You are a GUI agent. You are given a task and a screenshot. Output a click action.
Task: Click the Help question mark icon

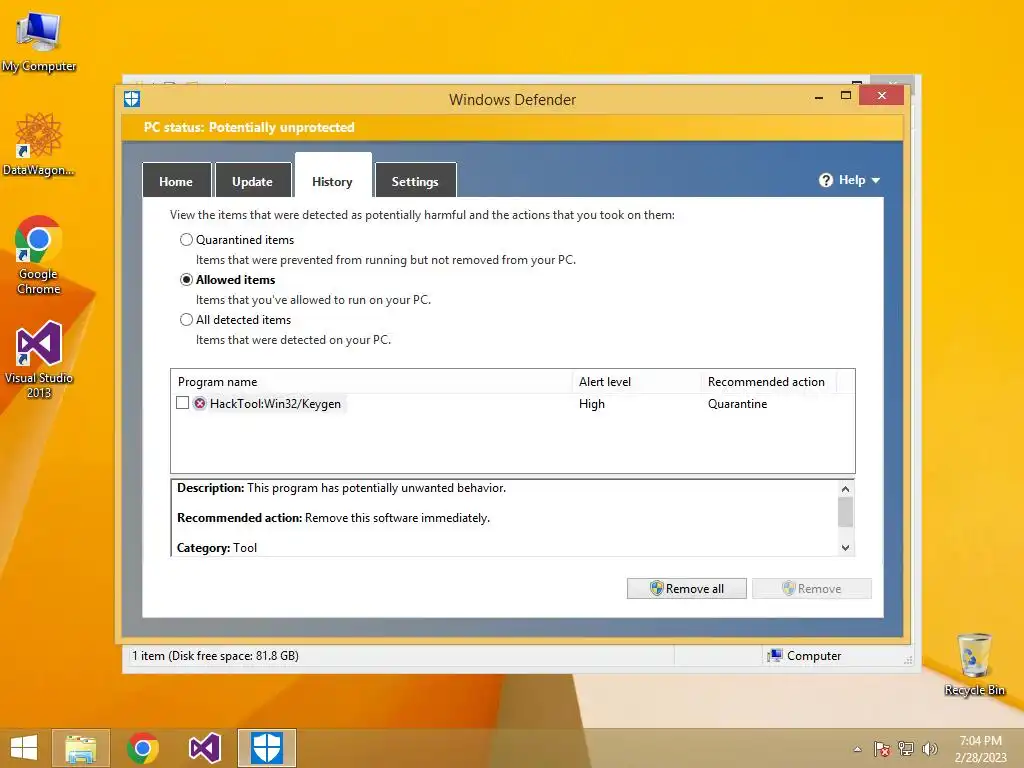point(826,180)
